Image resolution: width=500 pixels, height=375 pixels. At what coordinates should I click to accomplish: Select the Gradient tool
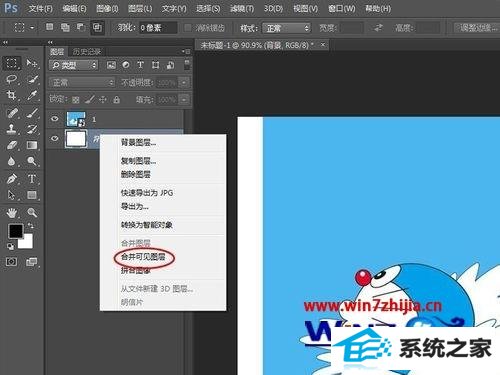click(32, 145)
